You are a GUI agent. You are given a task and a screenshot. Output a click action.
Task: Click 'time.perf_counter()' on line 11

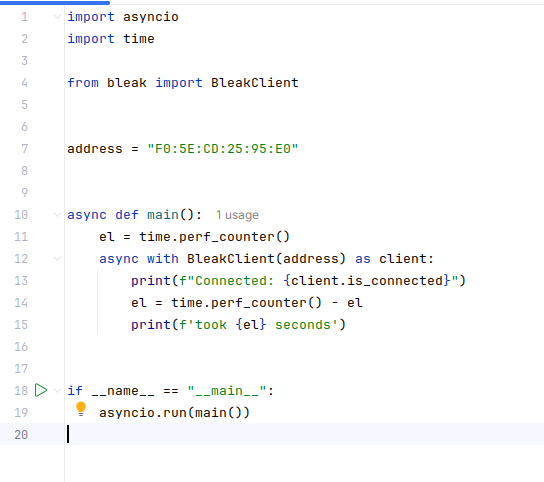point(214,237)
